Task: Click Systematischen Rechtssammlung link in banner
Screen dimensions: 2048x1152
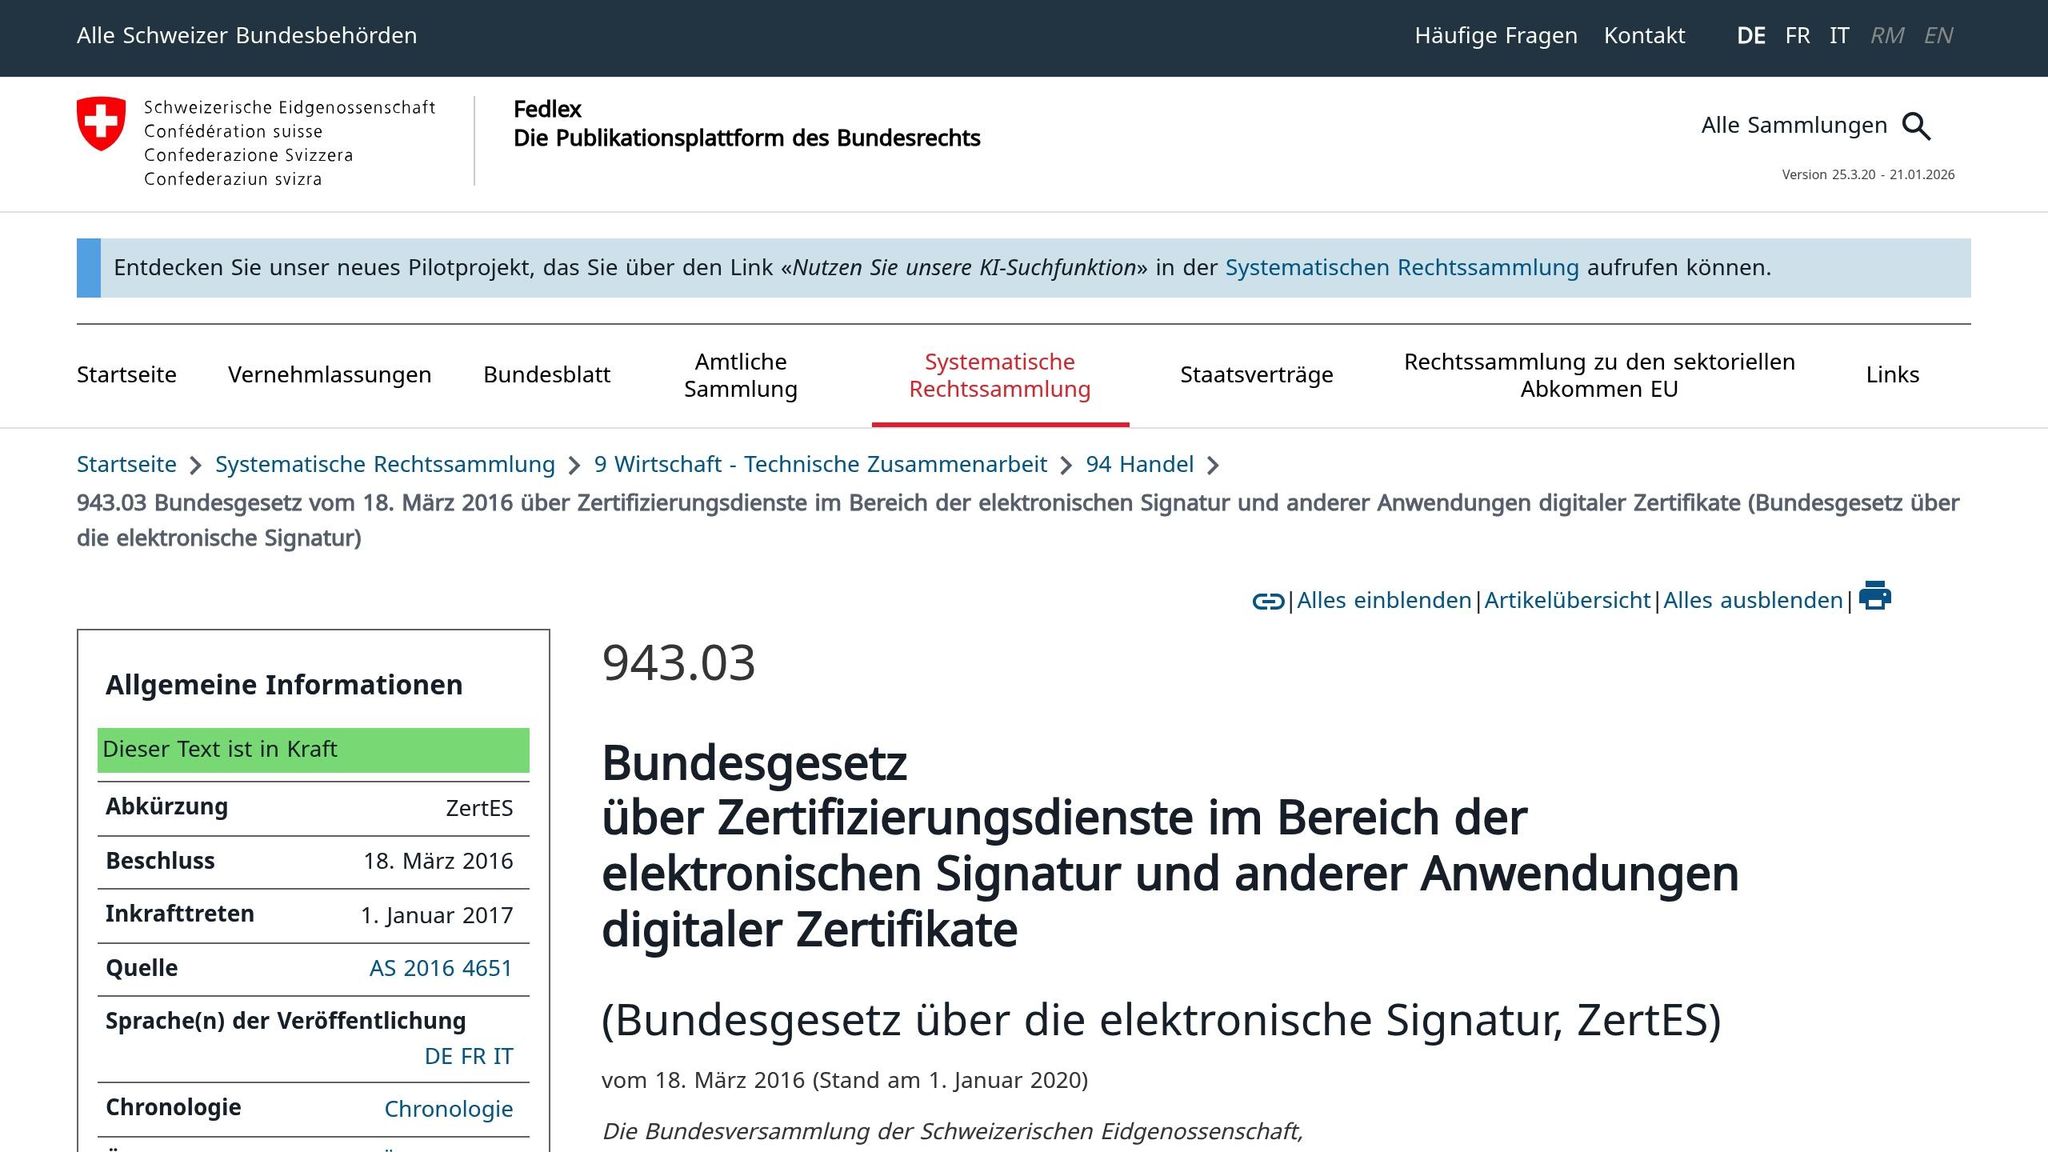Action: (x=1401, y=268)
